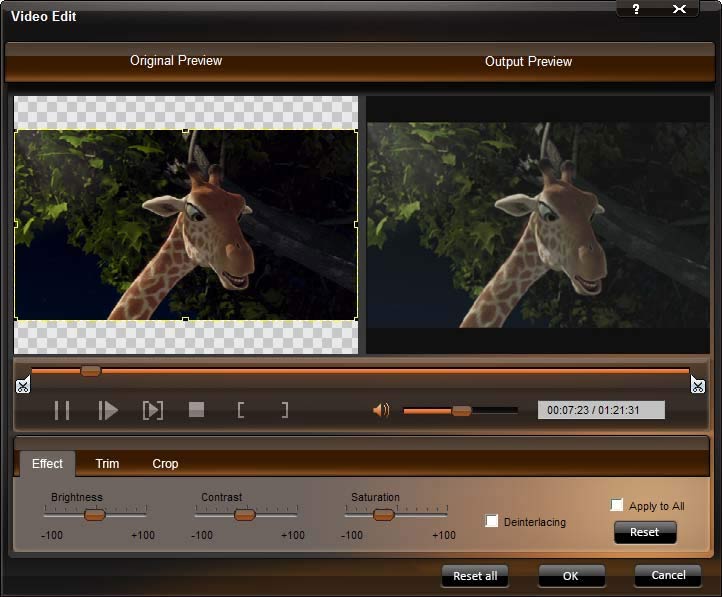Click the Contrast label
Screen dimensions: 723x597
[x=221, y=497]
